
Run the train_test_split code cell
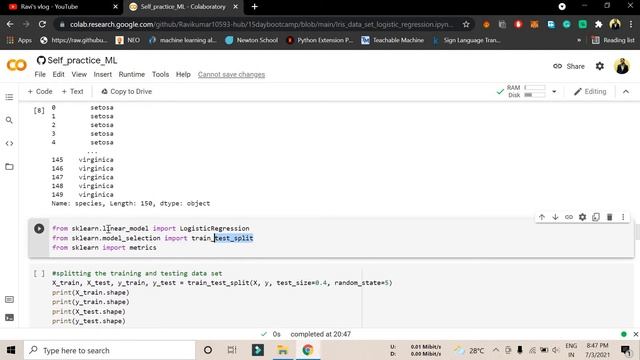click(39, 273)
